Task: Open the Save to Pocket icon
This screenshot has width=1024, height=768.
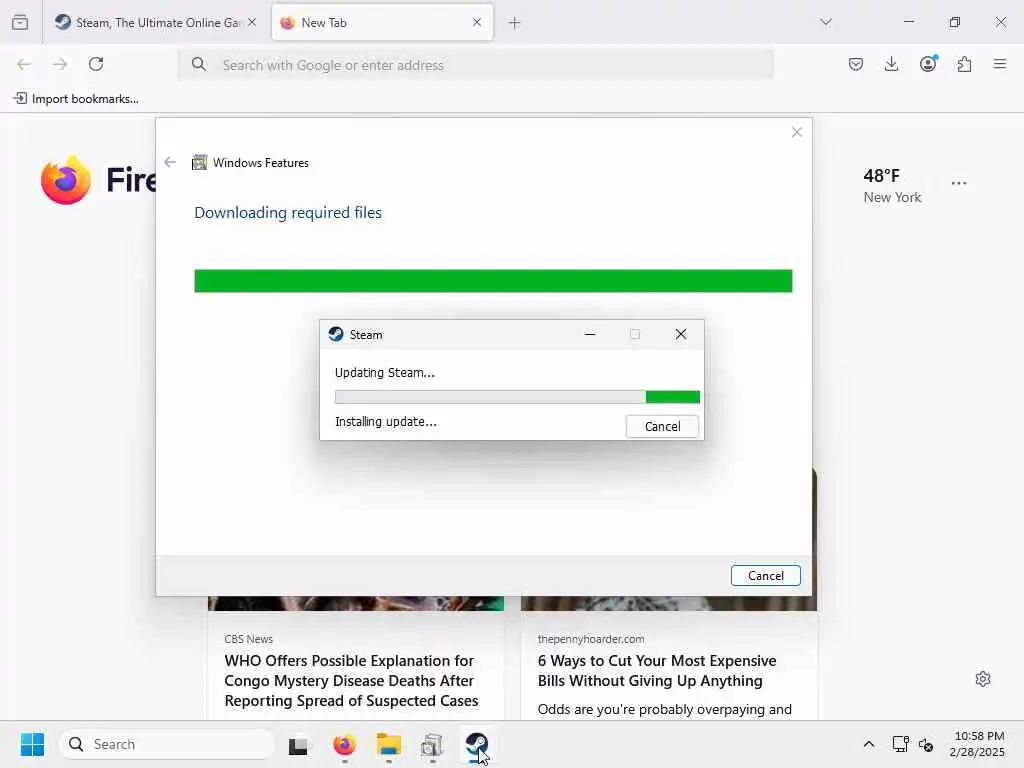Action: pos(856,64)
